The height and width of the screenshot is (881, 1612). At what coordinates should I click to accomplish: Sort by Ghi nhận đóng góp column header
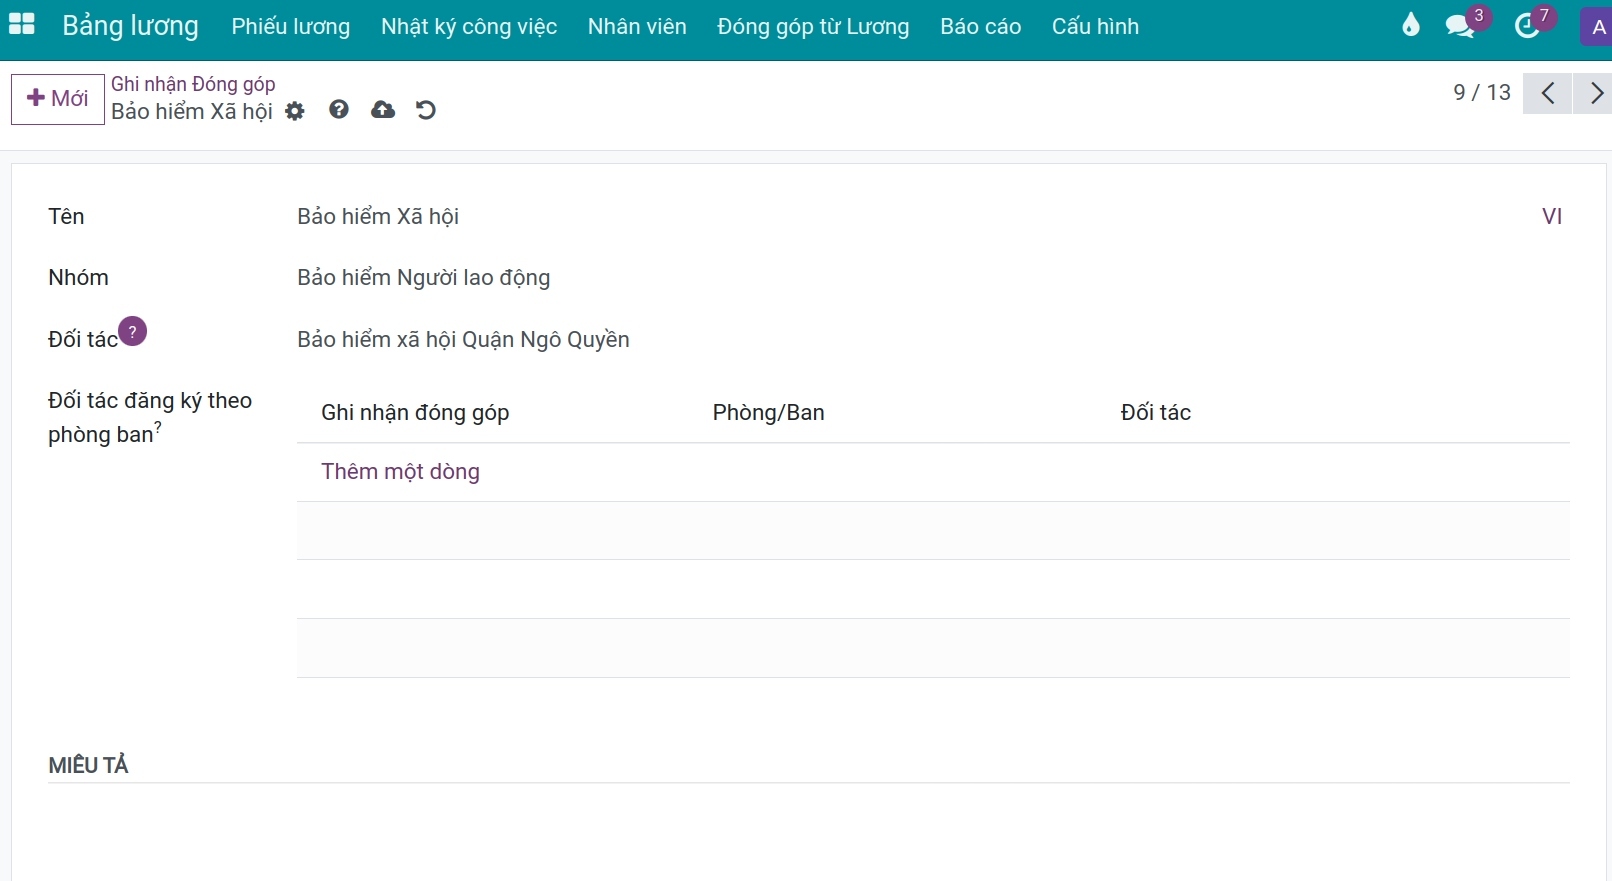[415, 413]
